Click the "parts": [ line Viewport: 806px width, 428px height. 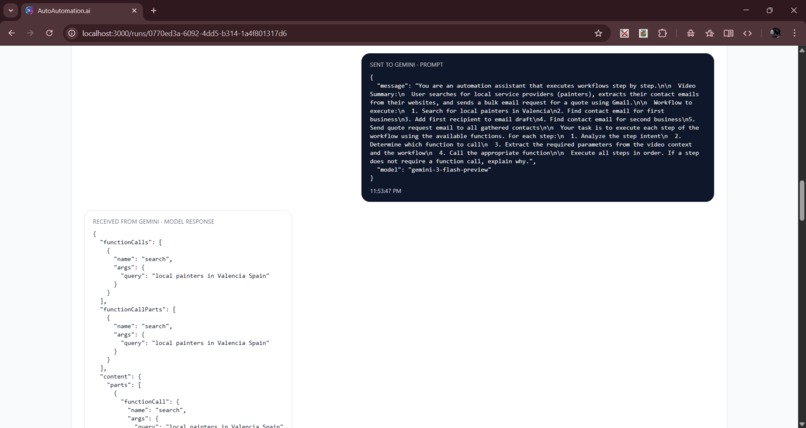point(124,385)
